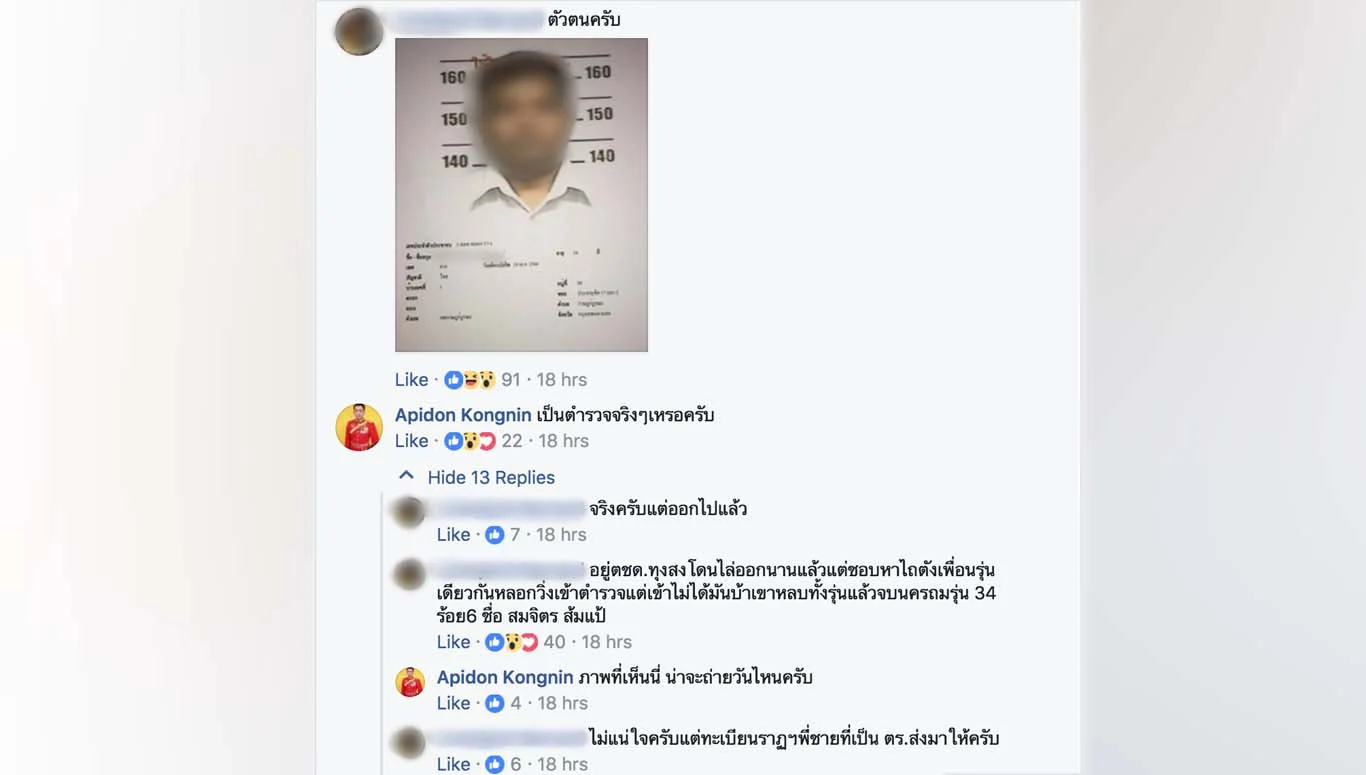View the reaction emojis beside the 91 count
The image size is (1366, 775).
click(x=470, y=380)
